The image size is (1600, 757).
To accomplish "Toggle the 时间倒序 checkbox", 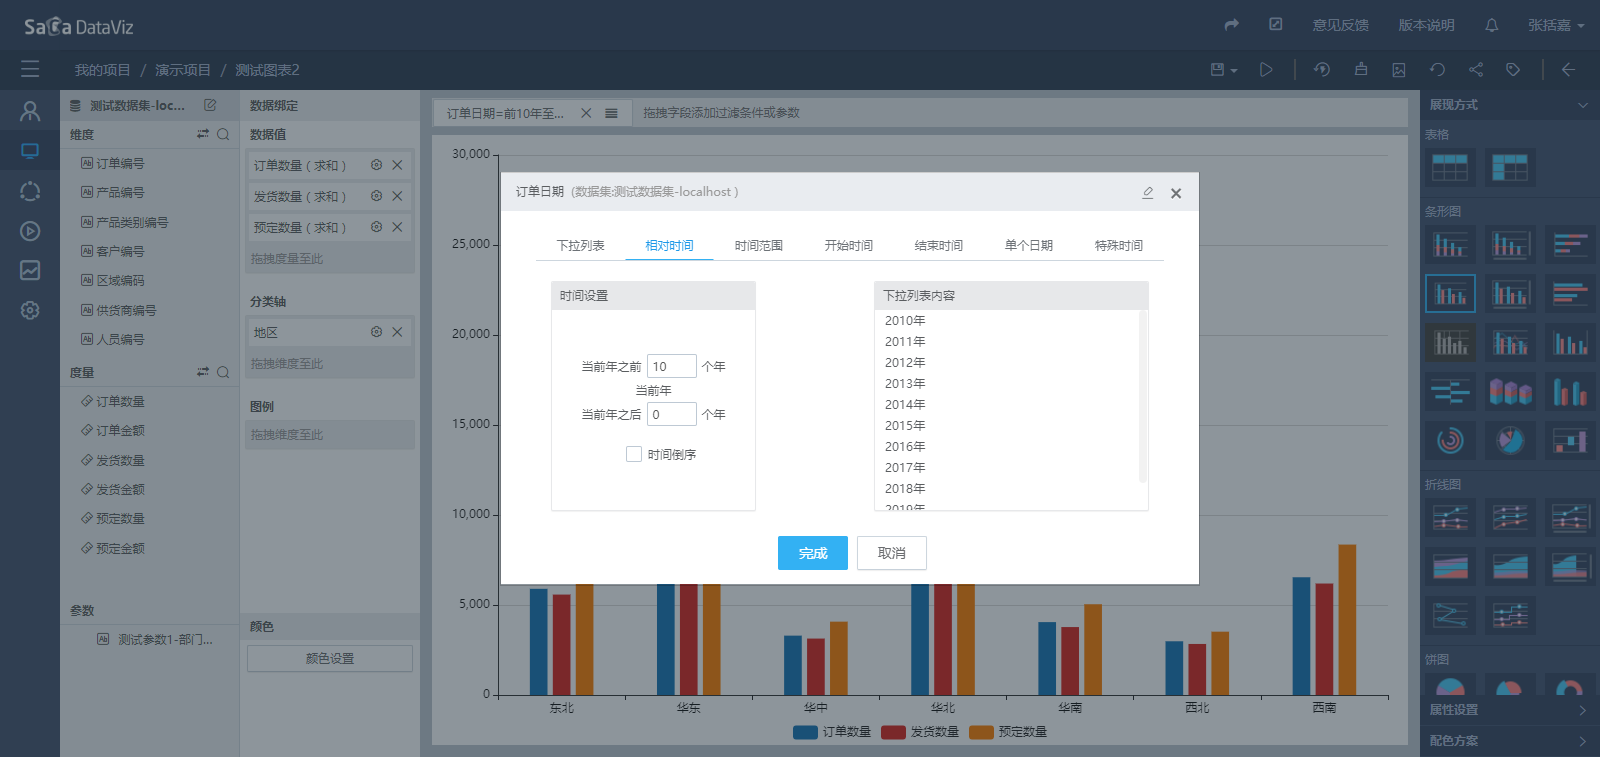I will 633,454.
